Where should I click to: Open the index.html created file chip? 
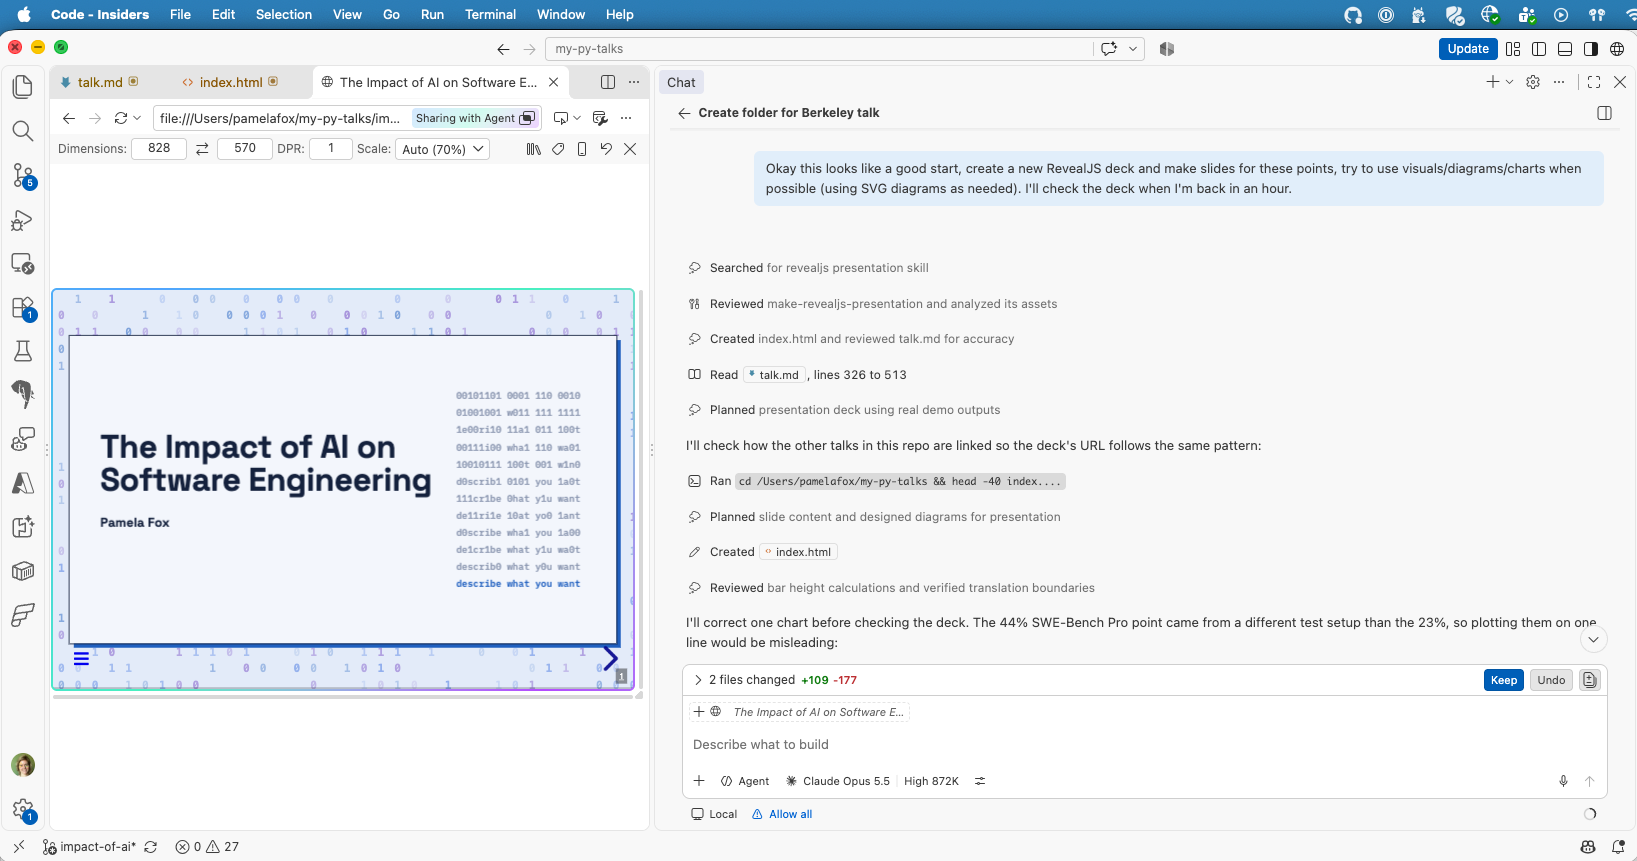798,552
